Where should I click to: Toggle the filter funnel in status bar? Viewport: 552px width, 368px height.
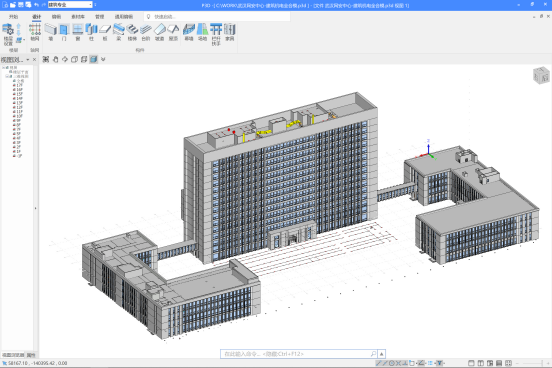coord(440,363)
